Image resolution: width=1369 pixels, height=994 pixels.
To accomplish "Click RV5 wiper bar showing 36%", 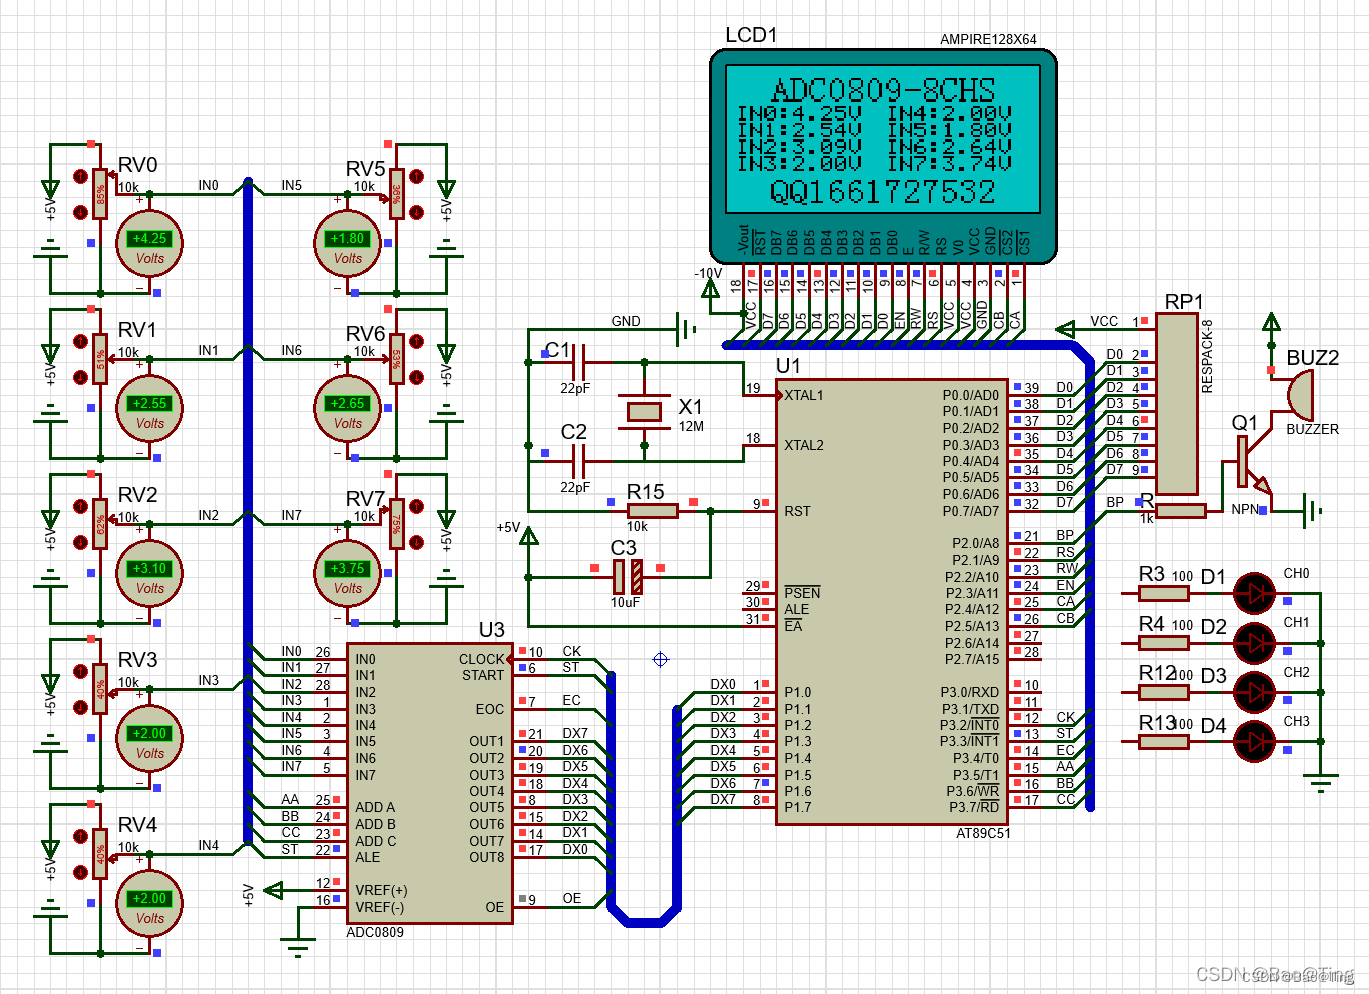I will click(397, 194).
